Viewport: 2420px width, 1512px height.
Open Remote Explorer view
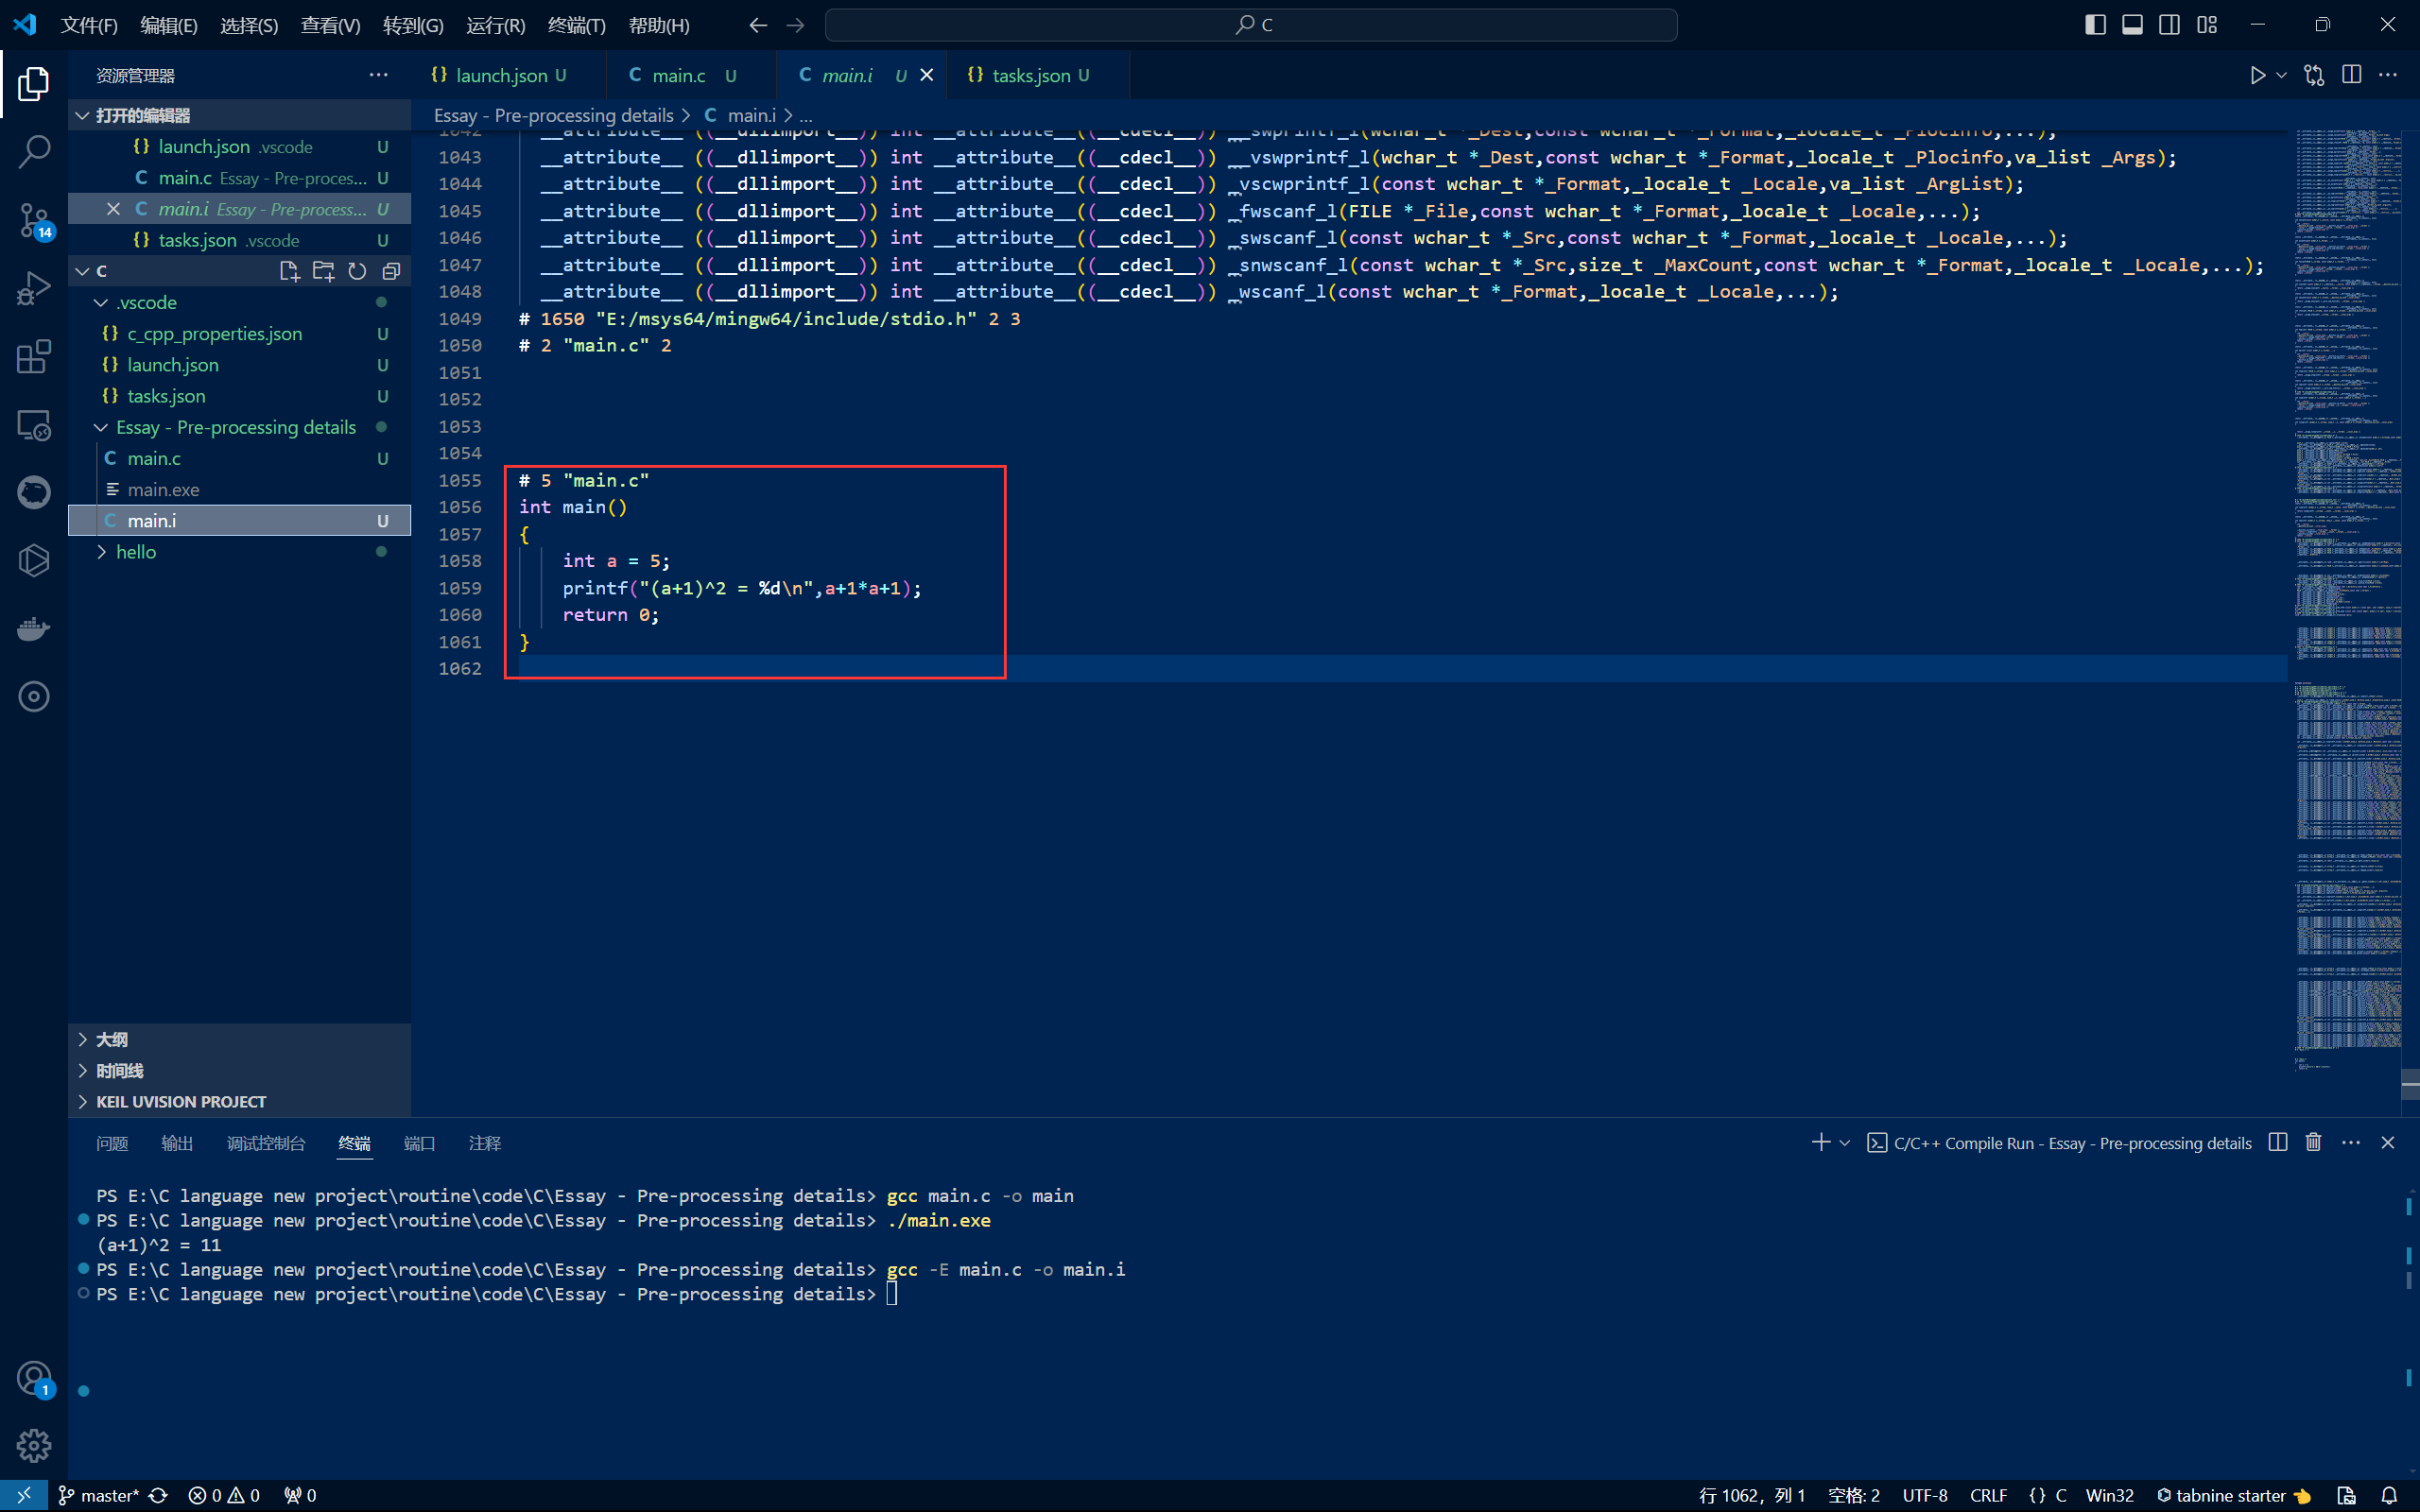34,425
